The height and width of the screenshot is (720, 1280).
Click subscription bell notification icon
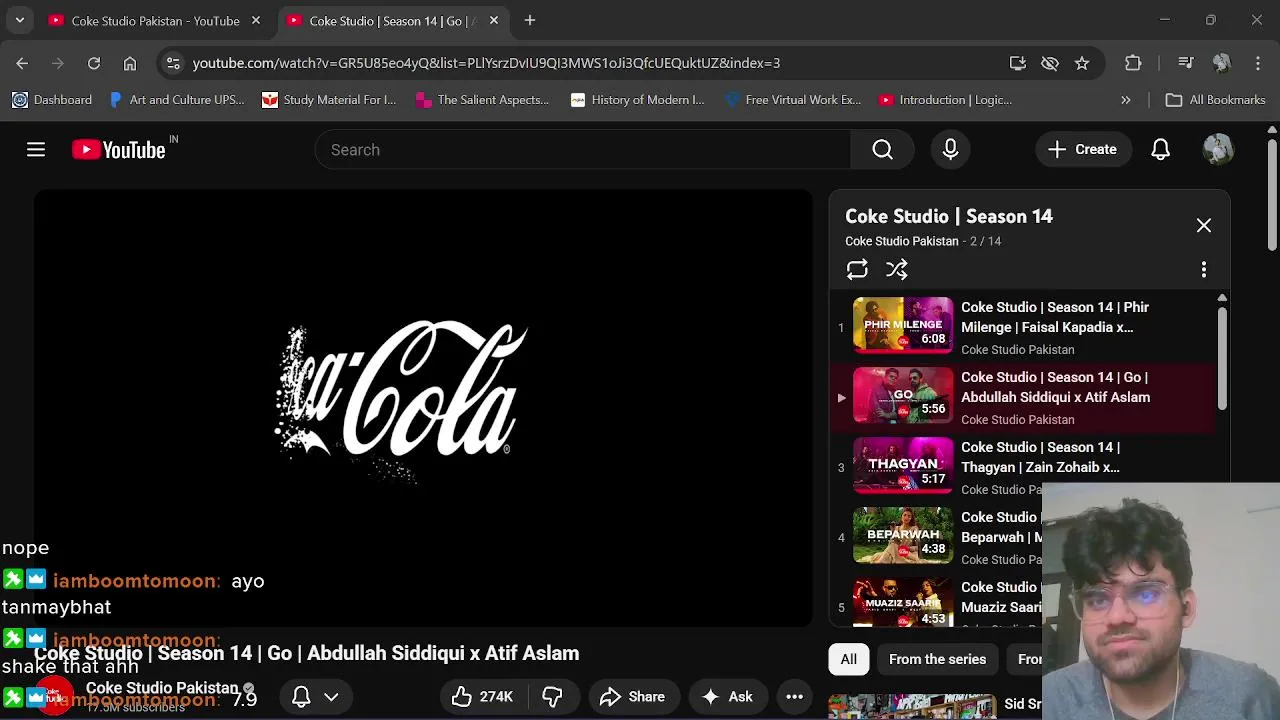tap(301, 697)
